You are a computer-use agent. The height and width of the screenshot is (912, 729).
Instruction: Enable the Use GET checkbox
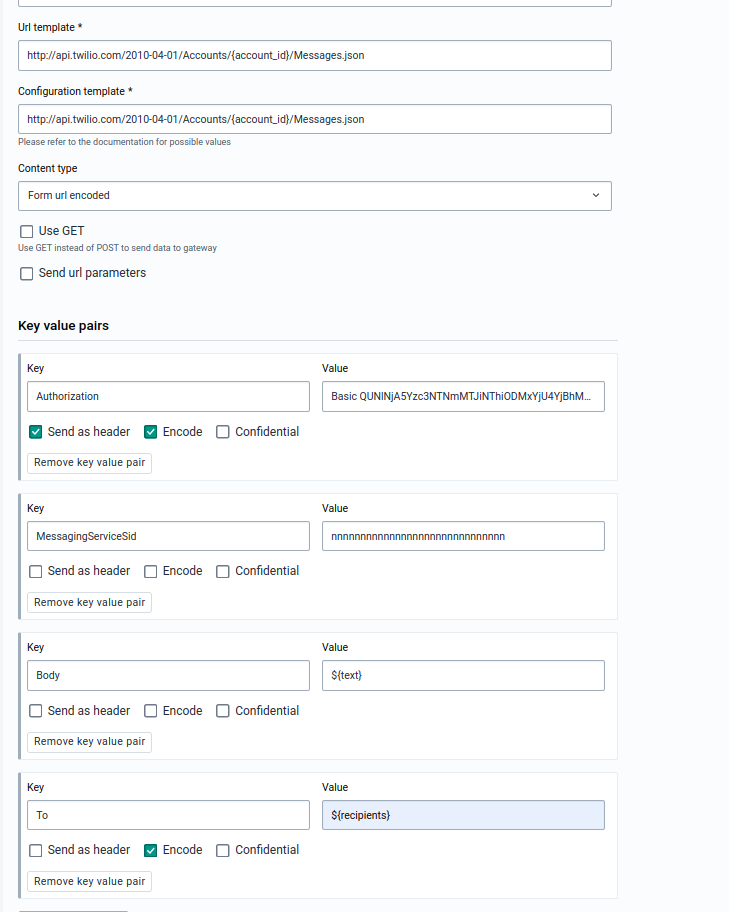coord(27,232)
